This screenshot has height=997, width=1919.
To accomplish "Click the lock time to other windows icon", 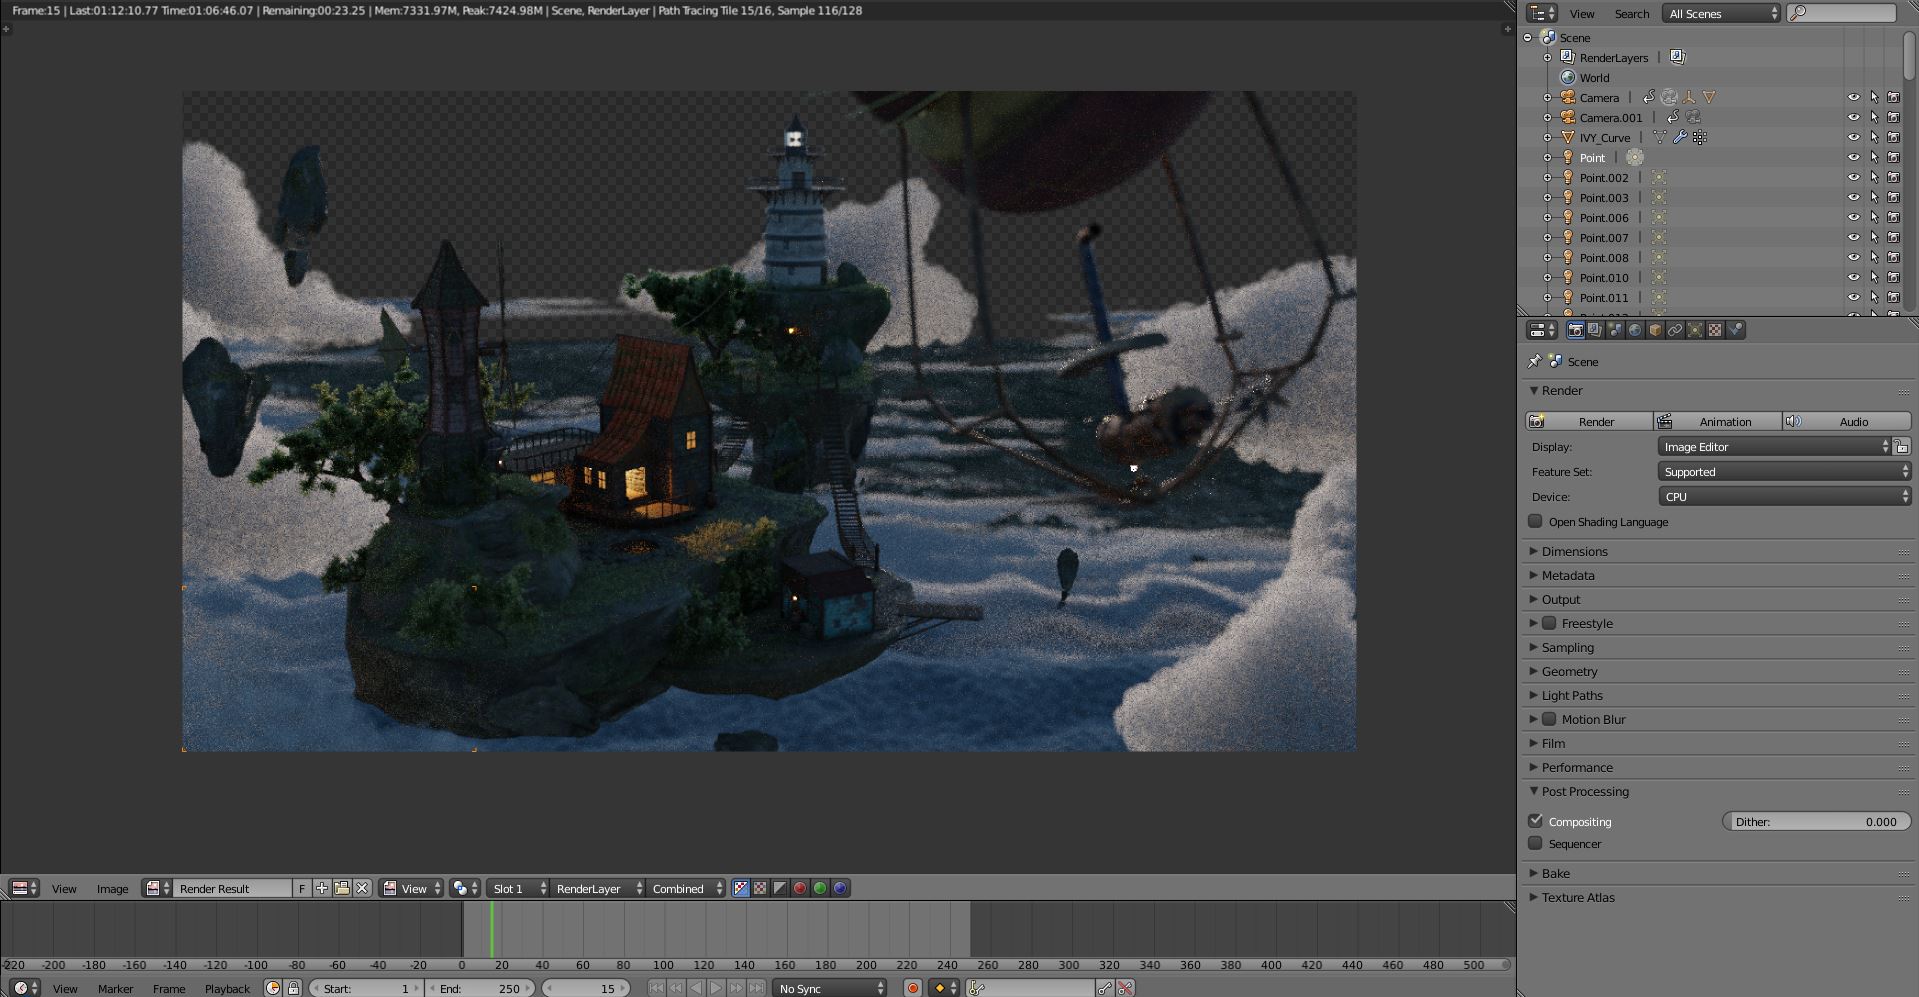I will [293, 988].
